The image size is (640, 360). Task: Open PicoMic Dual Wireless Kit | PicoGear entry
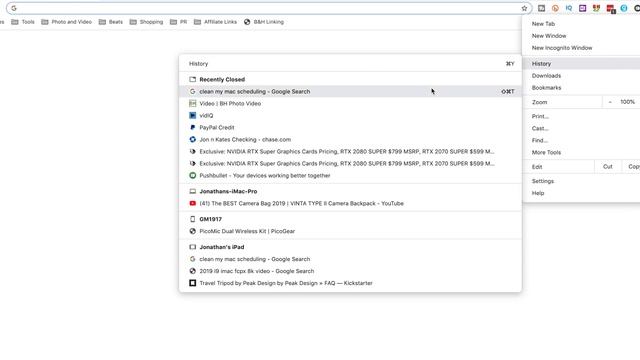coord(350,231)
